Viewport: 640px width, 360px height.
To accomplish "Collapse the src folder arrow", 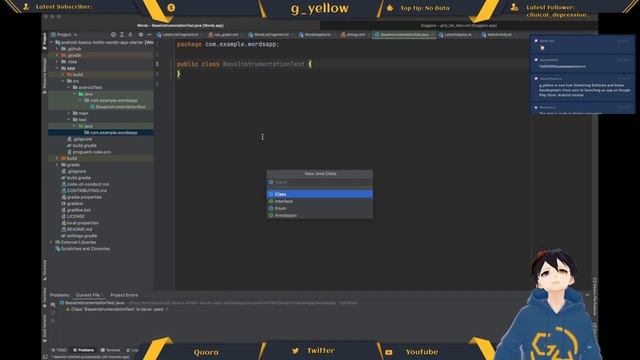I will pyautogui.click(x=63, y=81).
